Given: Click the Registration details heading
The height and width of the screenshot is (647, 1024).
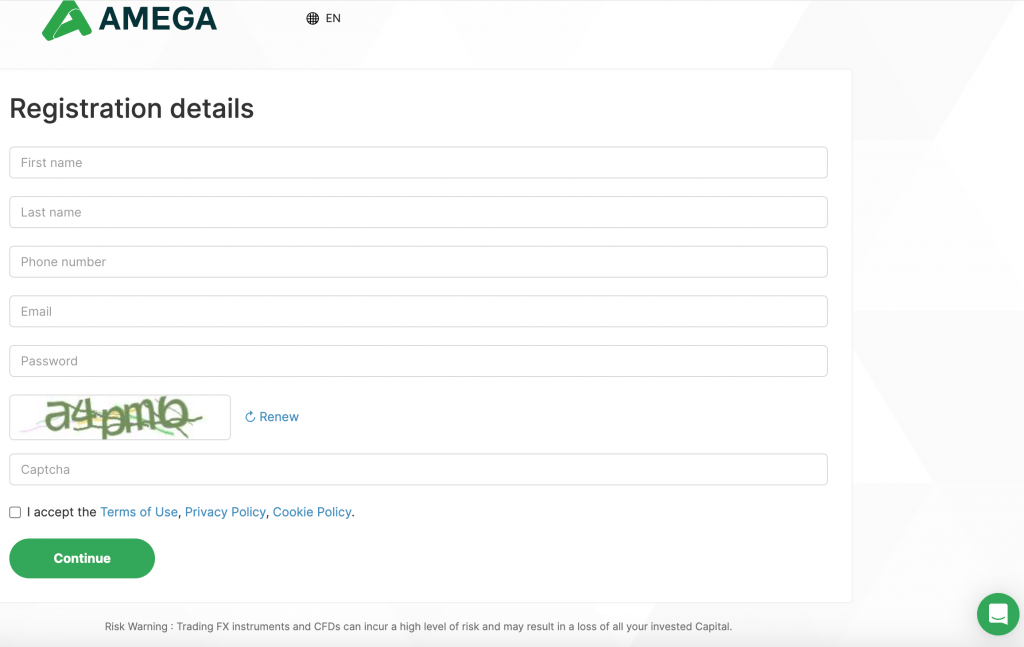Looking at the screenshot, I should pos(131,108).
